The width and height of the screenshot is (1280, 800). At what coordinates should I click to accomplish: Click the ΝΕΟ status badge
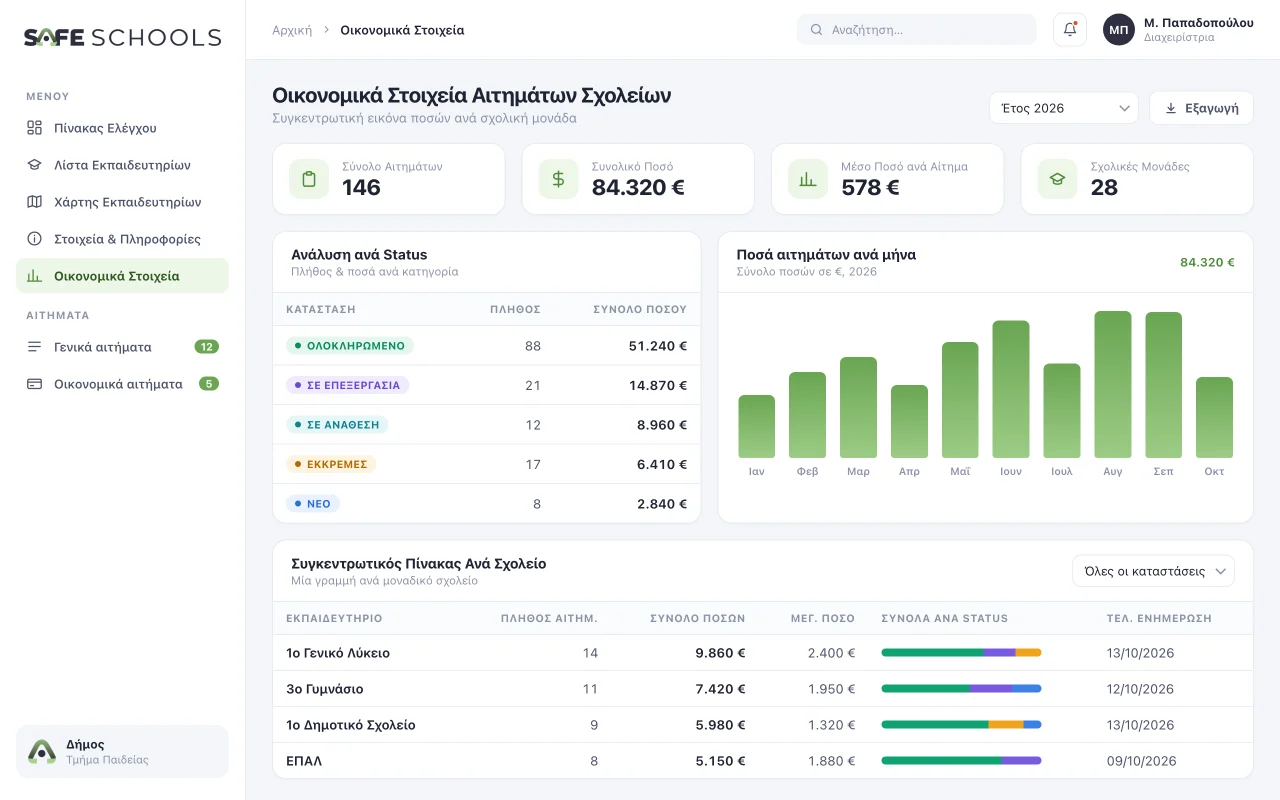(x=313, y=504)
